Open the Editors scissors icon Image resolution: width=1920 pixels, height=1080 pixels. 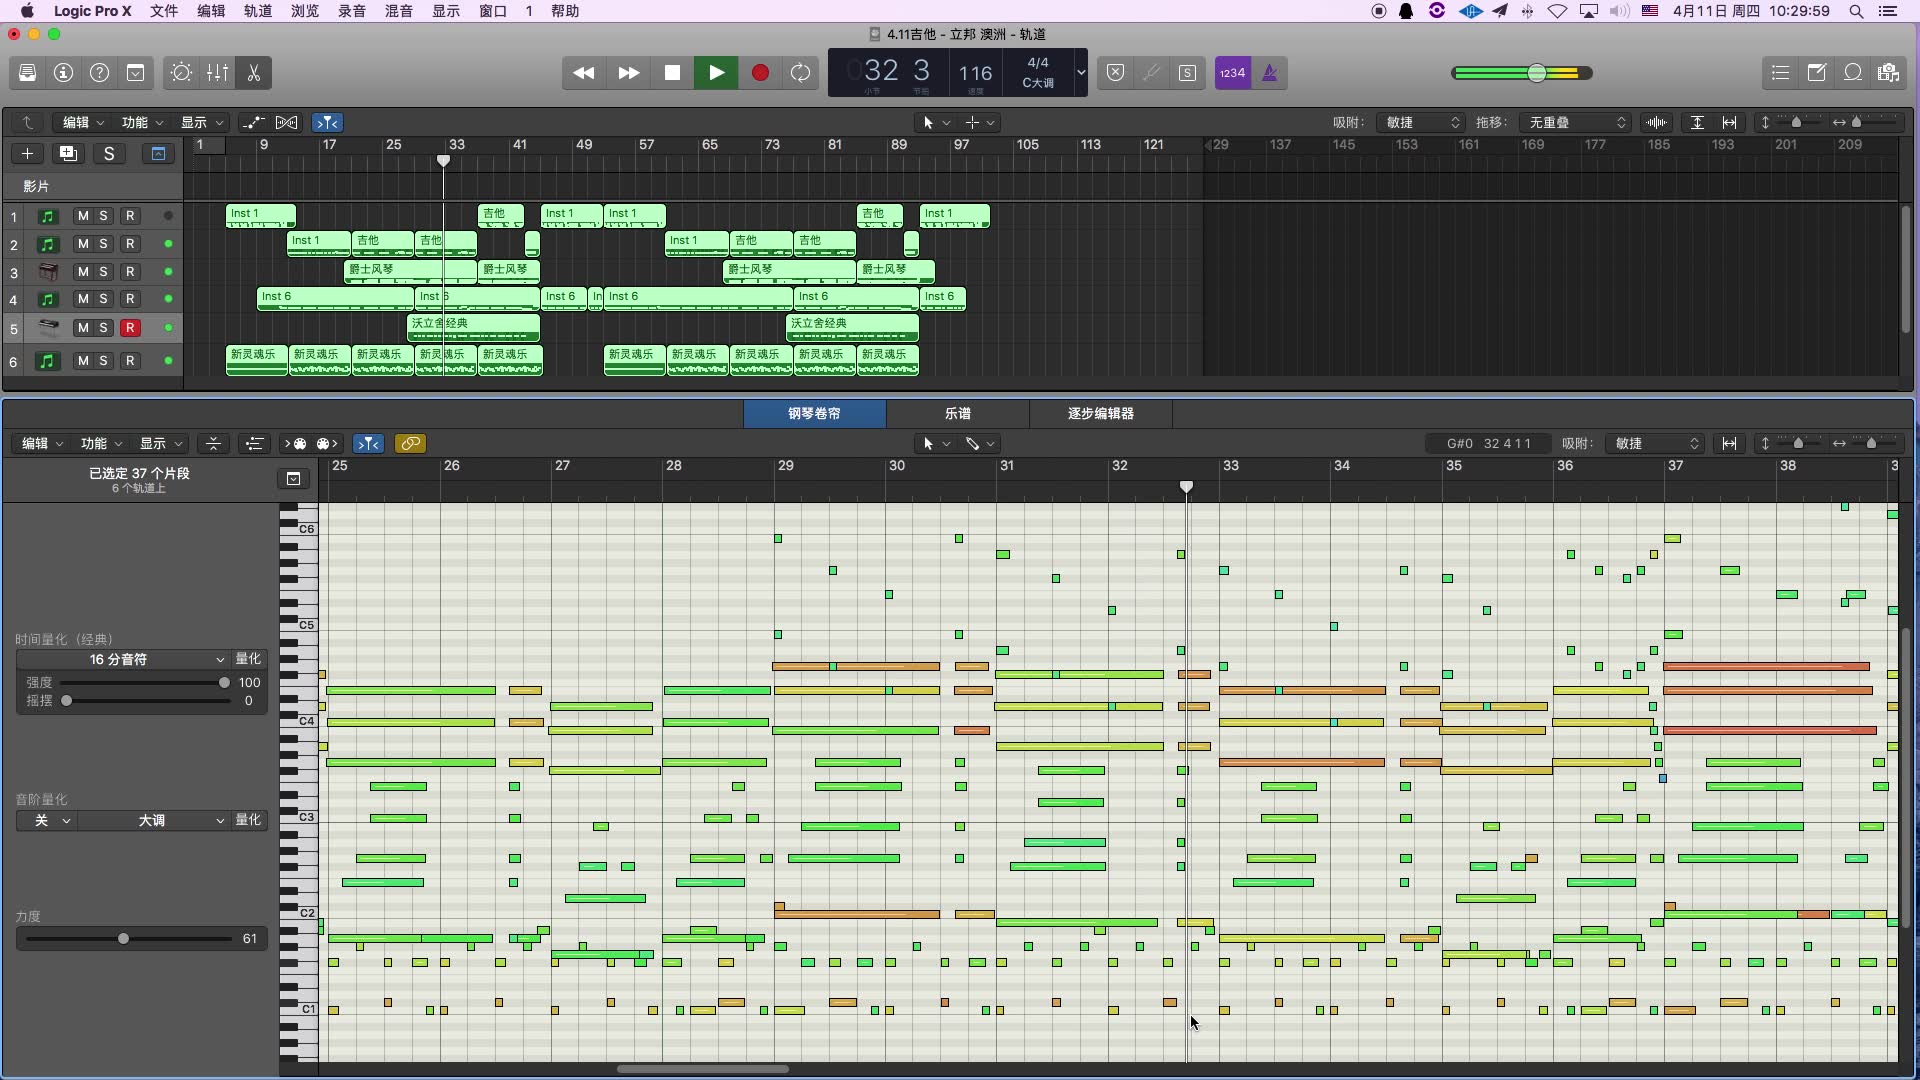point(253,73)
